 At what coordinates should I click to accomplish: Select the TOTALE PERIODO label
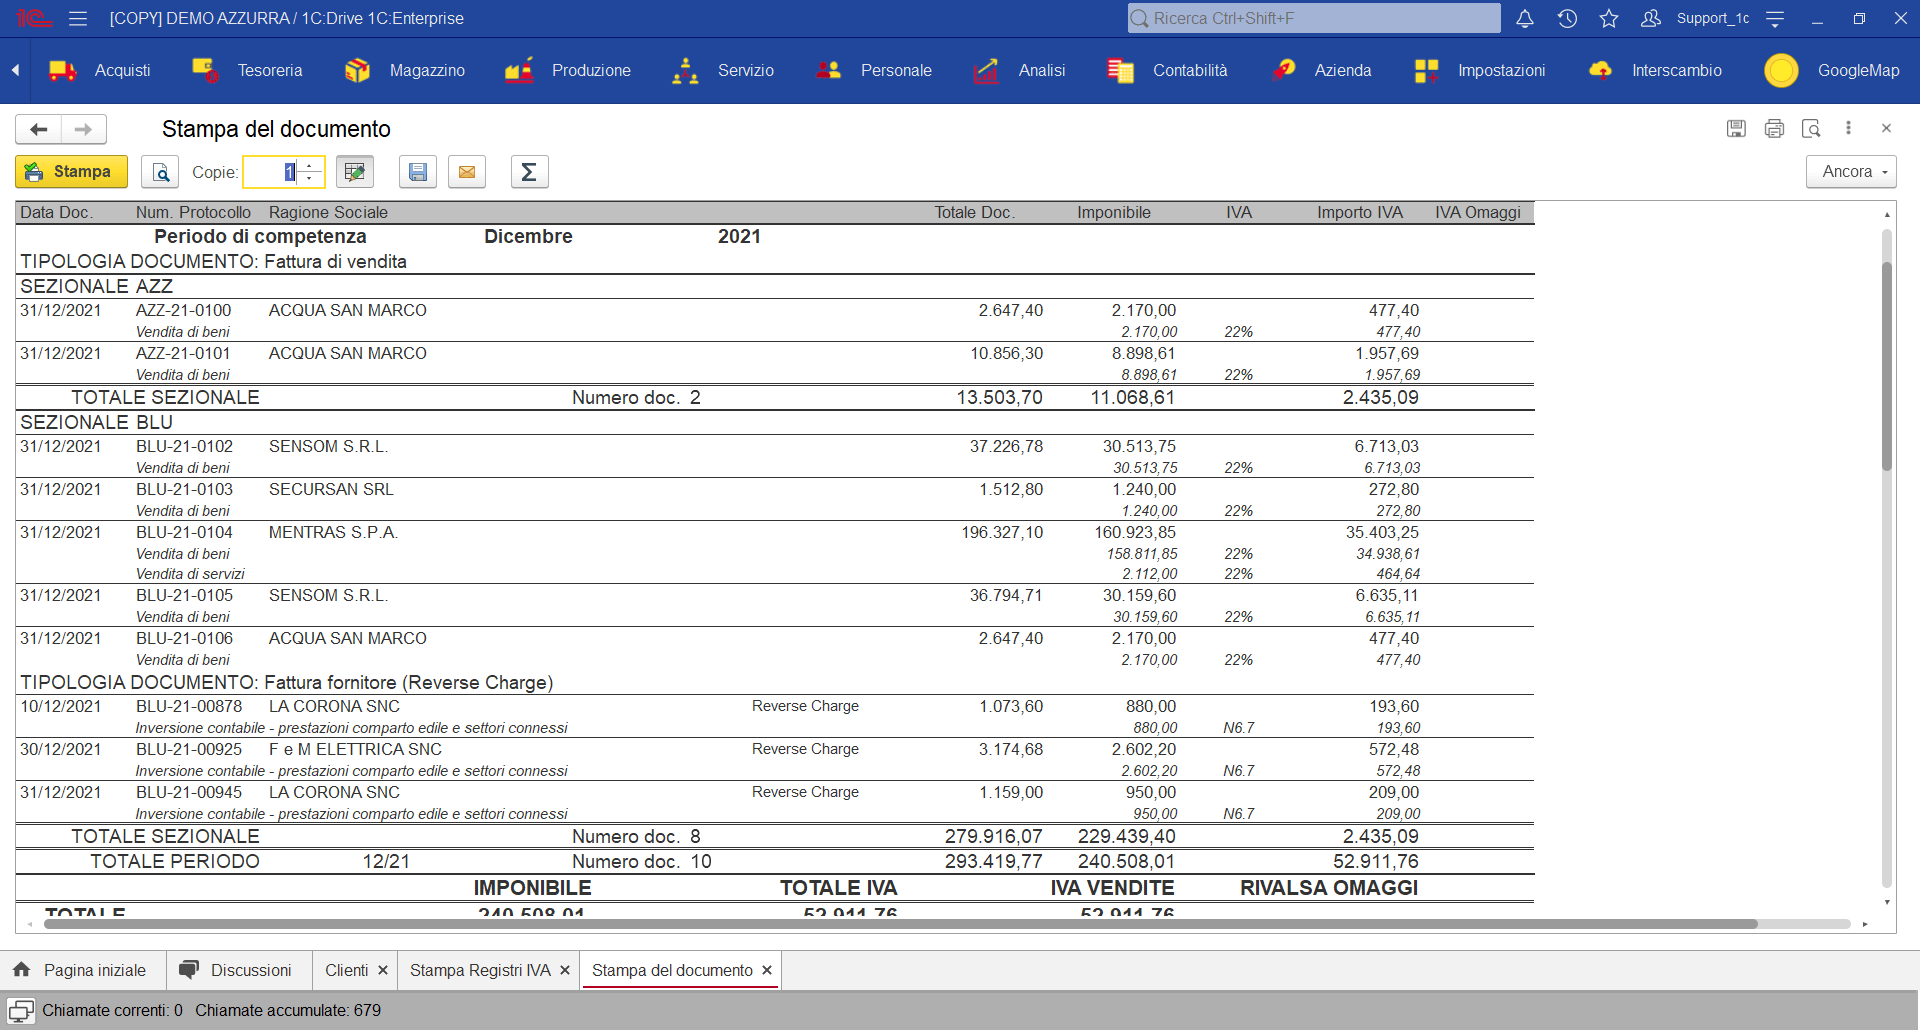pyautogui.click(x=175, y=861)
